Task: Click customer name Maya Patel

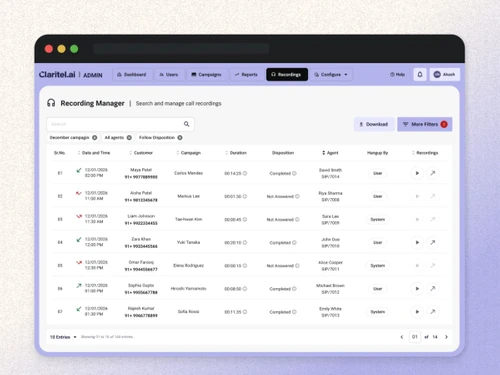Action: click(141, 170)
